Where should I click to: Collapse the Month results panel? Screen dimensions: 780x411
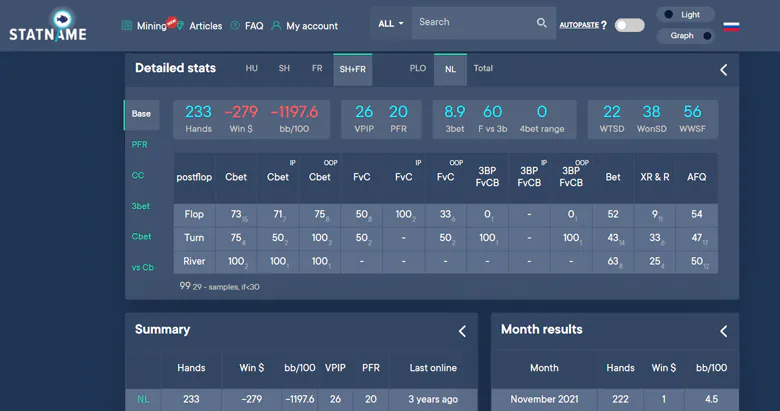[724, 331]
